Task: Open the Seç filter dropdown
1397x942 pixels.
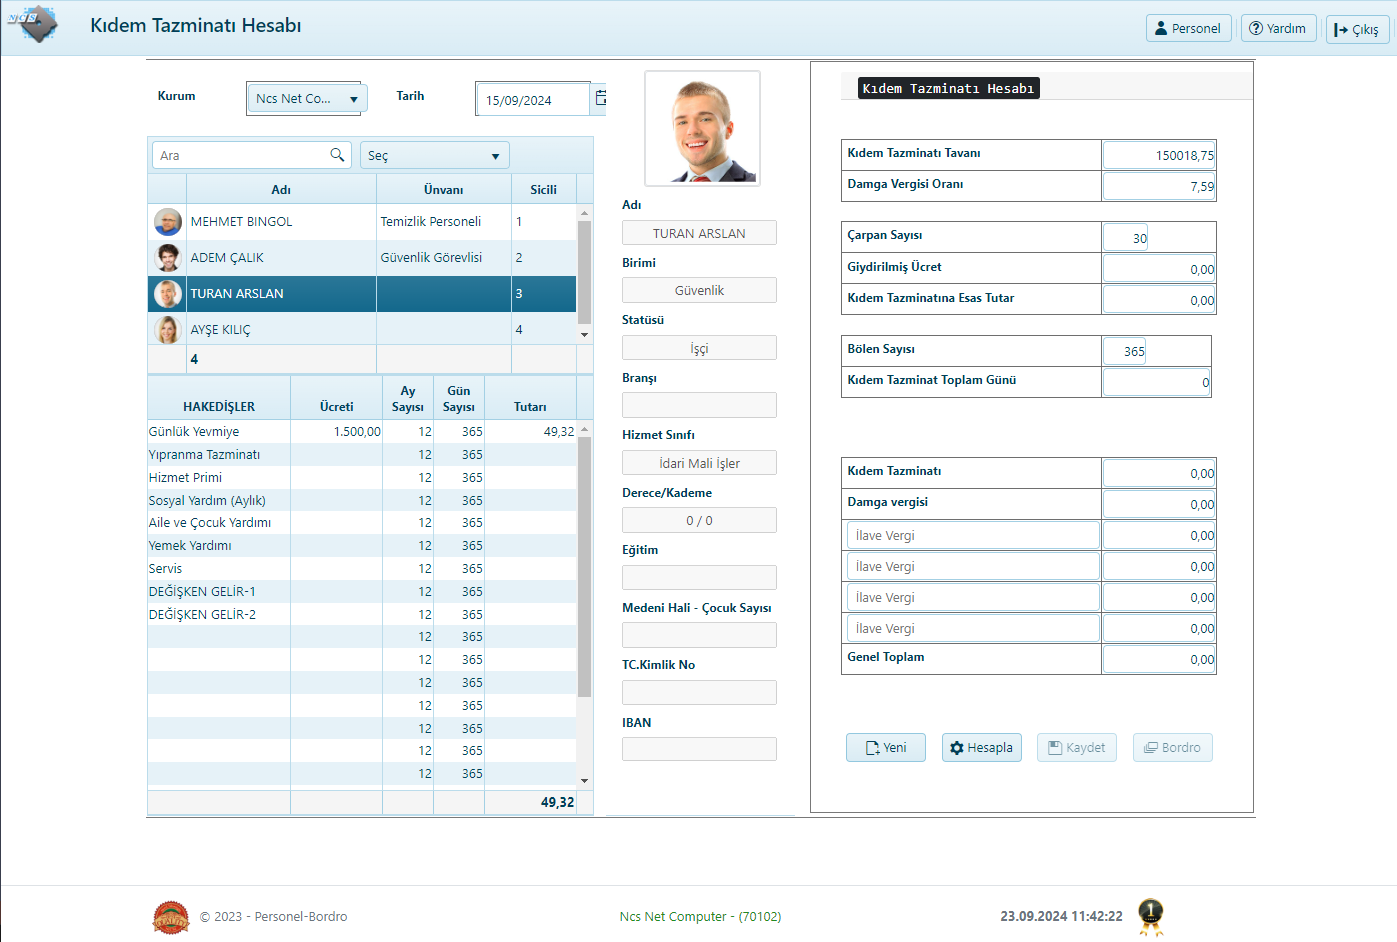Action: (x=435, y=155)
